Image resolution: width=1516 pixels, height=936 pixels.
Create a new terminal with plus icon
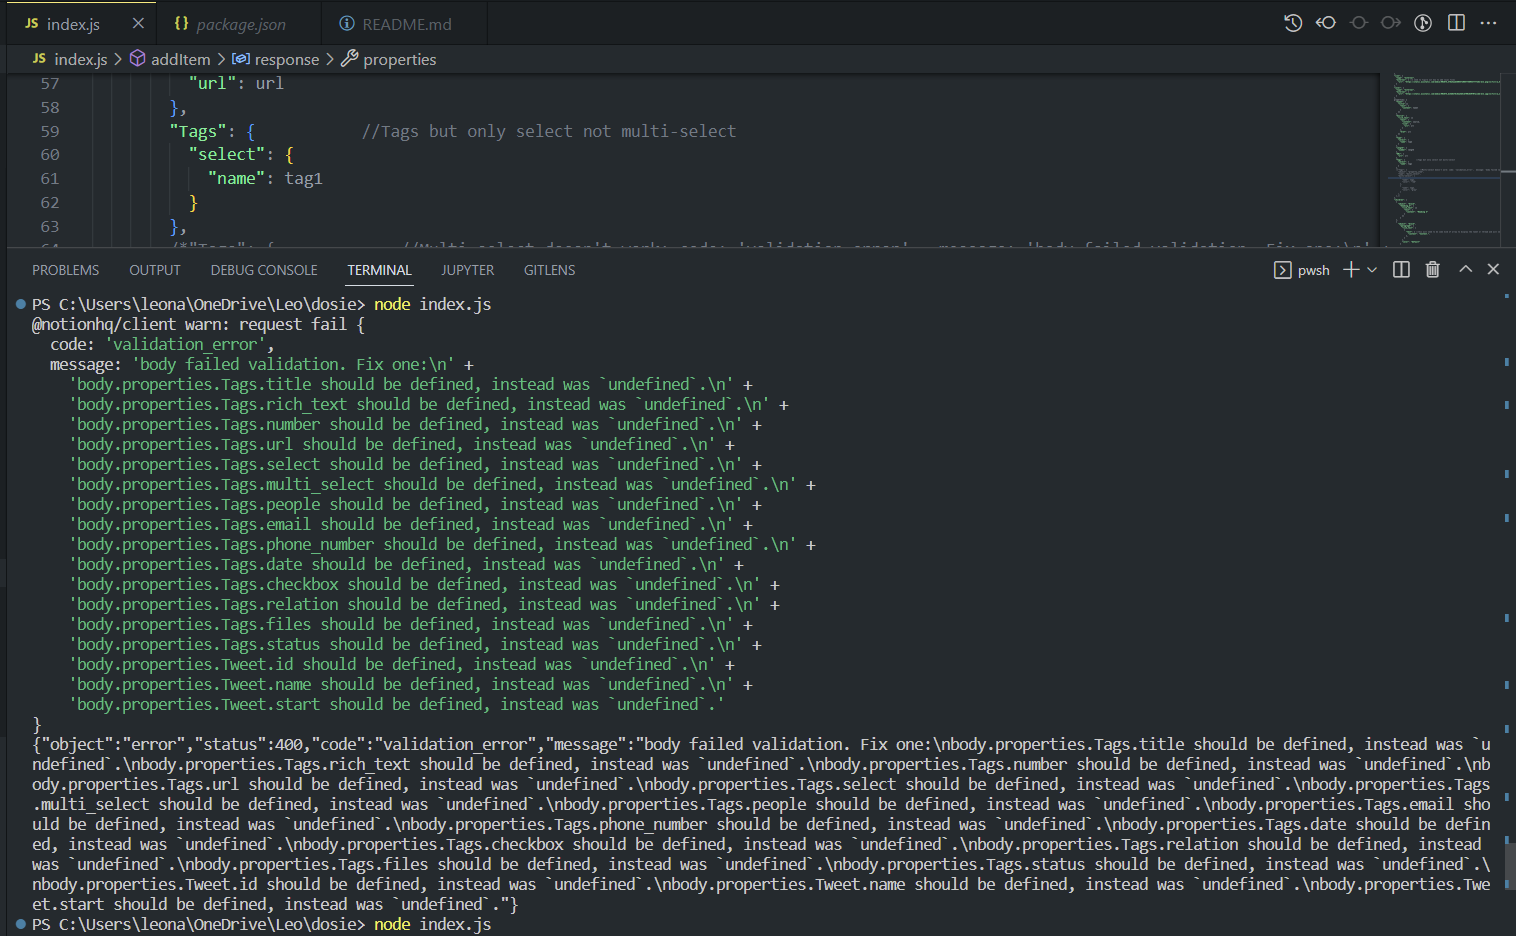point(1351,269)
